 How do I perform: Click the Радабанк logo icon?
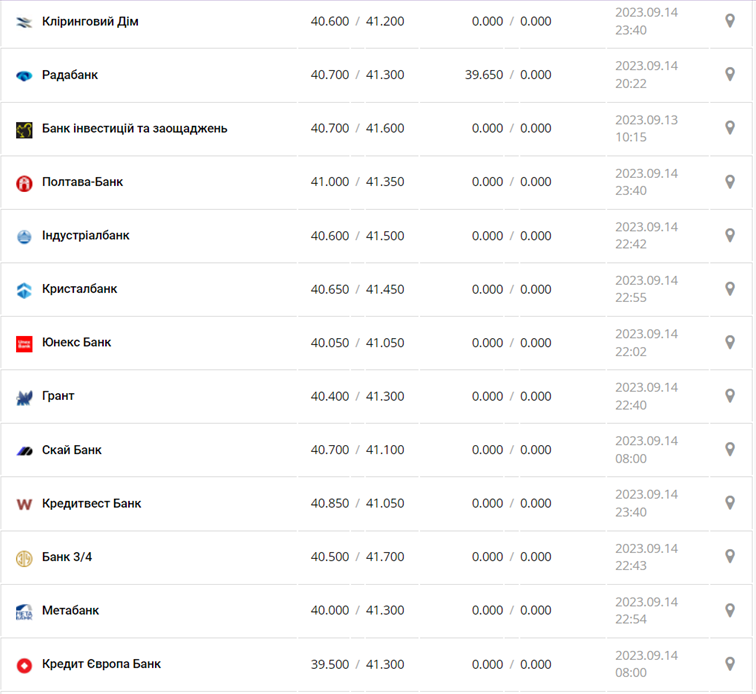coord(24,76)
